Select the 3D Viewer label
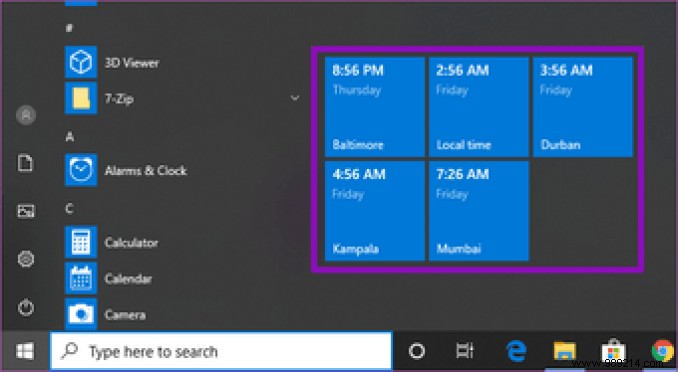Image resolution: width=678 pixels, height=372 pixels. click(x=132, y=63)
